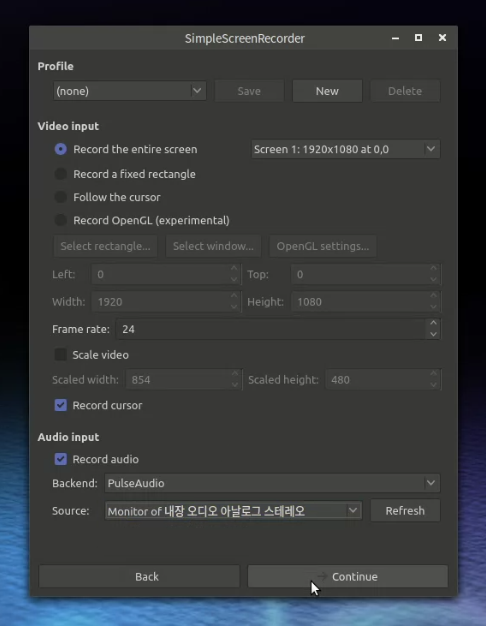Screen dimensions: 486x626
Task: Maximize the SimpleScreenRecorder window
Action: (419, 38)
